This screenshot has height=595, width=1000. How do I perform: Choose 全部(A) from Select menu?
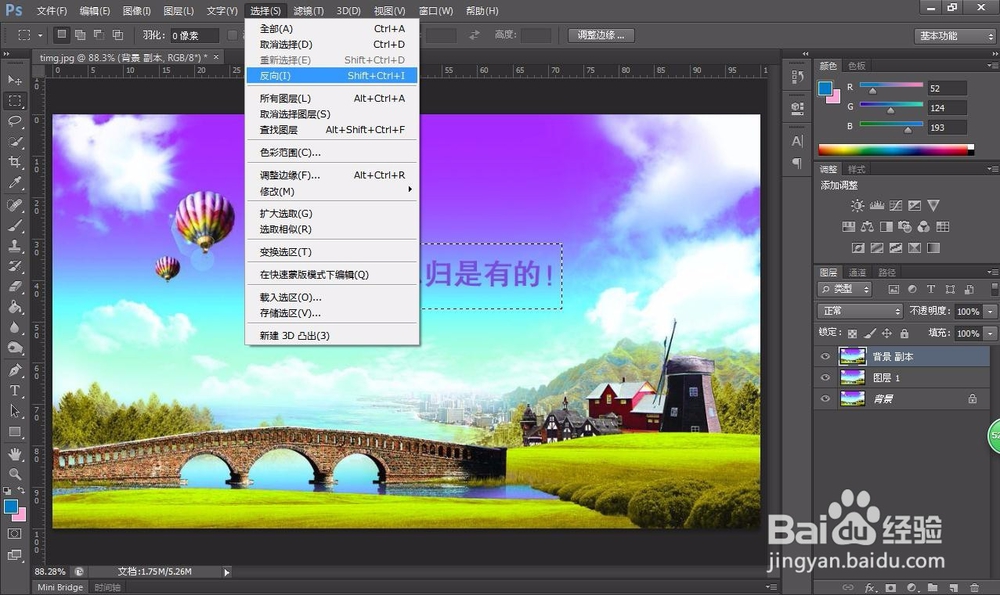coord(332,29)
